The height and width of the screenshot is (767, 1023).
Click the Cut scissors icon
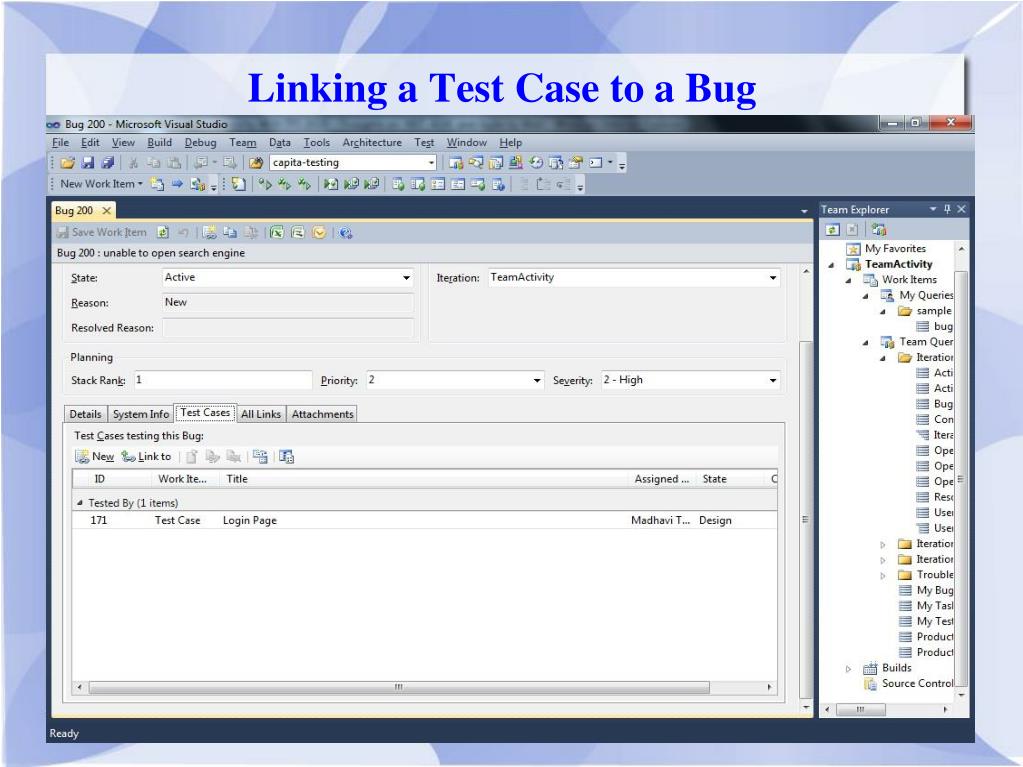pyautogui.click(x=133, y=163)
